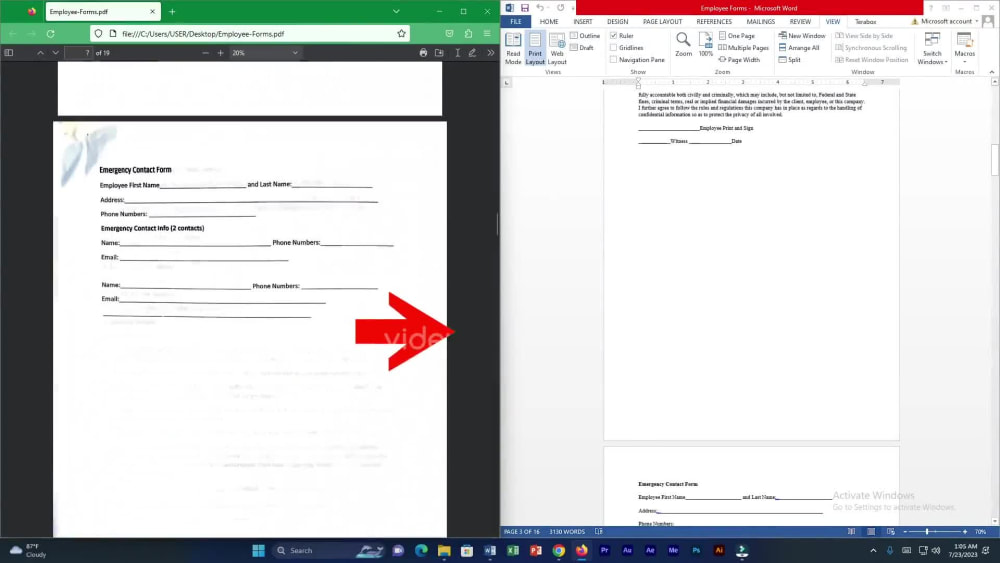This screenshot has height=563, width=1000.
Task: Zoom out in the PDF viewer
Action: pyautogui.click(x=205, y=53)
